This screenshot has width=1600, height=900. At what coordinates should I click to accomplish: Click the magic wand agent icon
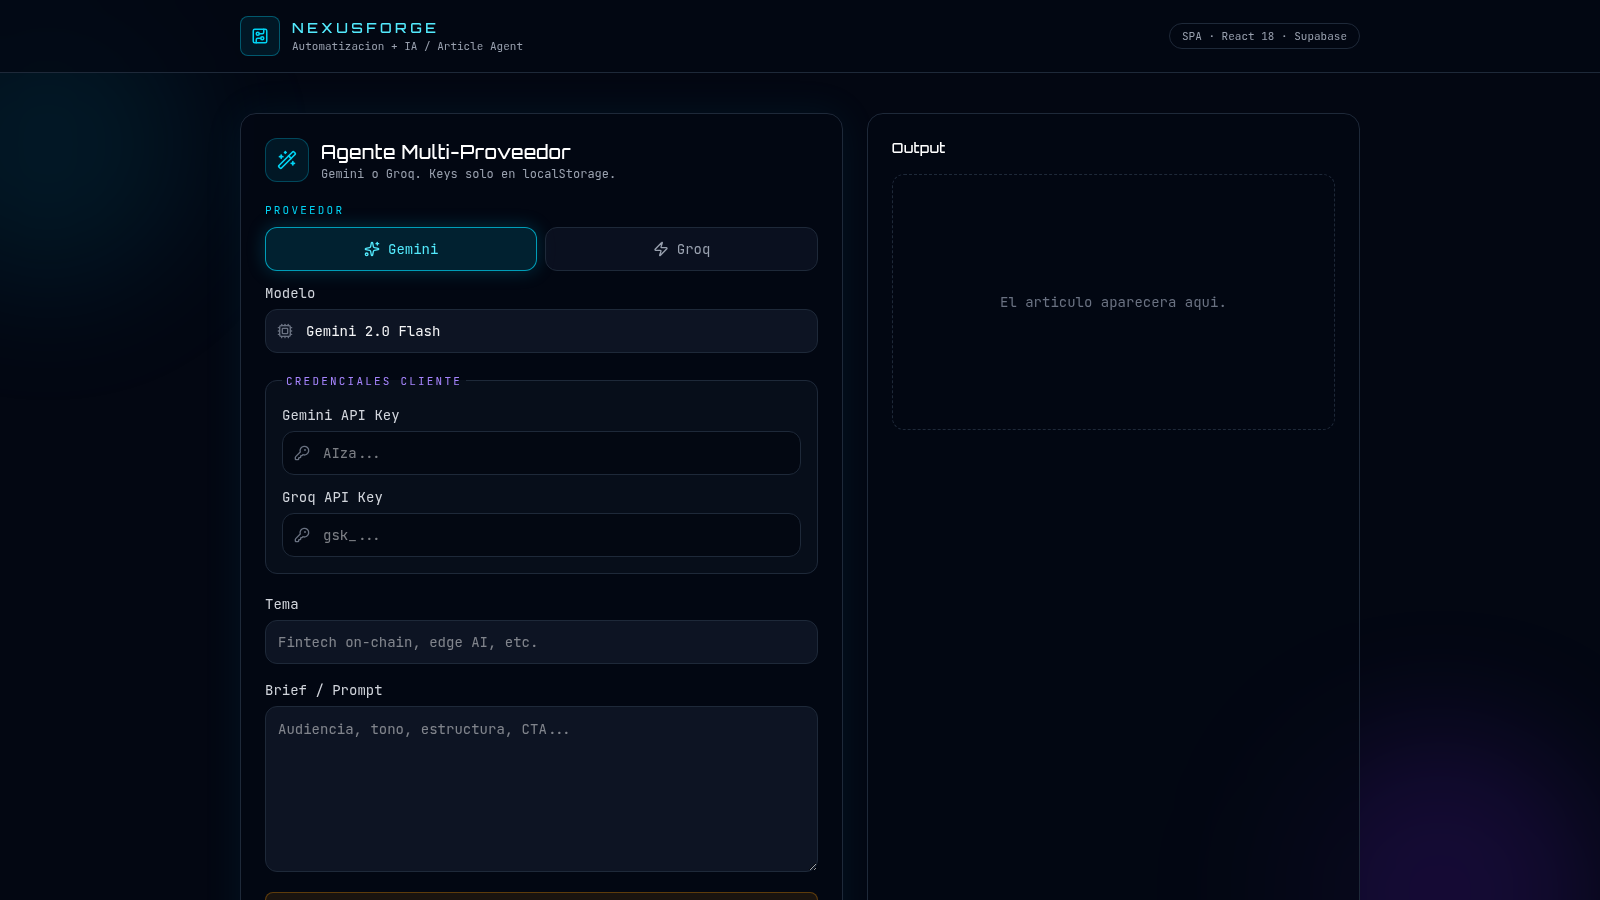coord(287,160)
